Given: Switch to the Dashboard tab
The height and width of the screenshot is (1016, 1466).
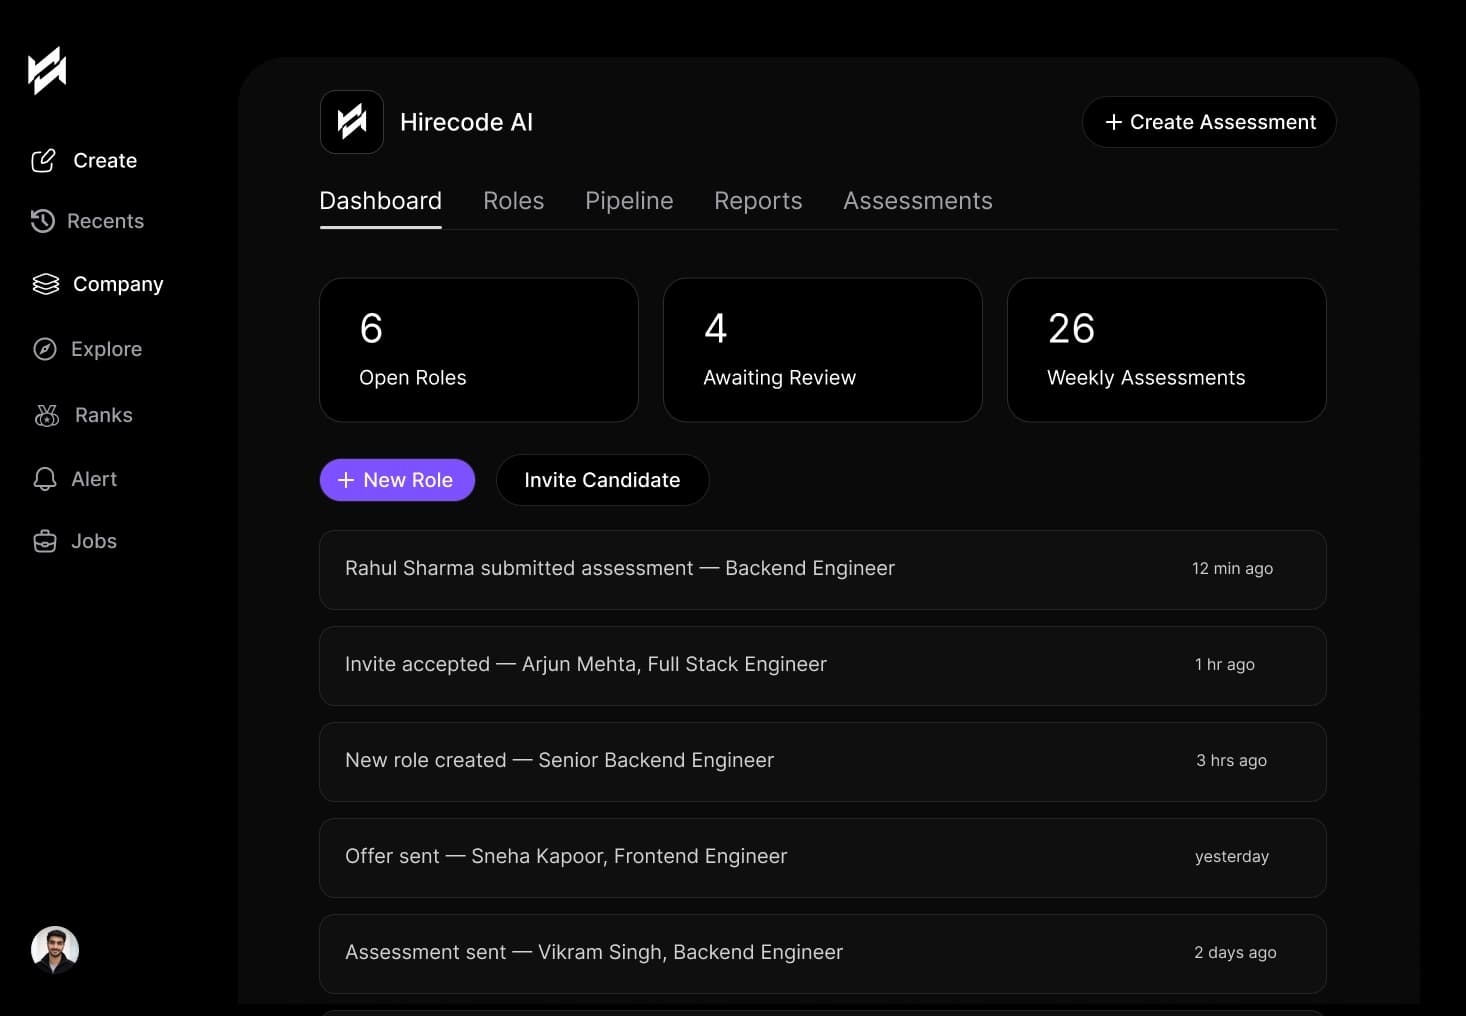Looking at the screenshot, I should [380, 201].
